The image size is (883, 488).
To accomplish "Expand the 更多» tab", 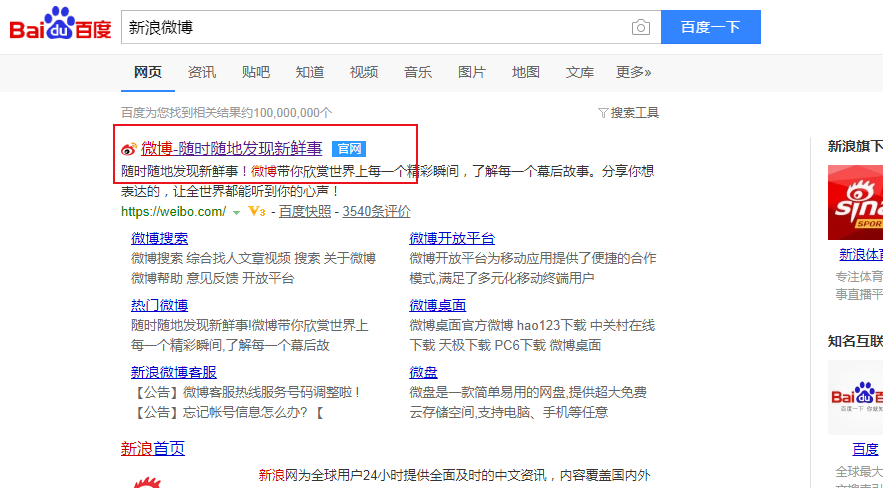I will 634,72.
